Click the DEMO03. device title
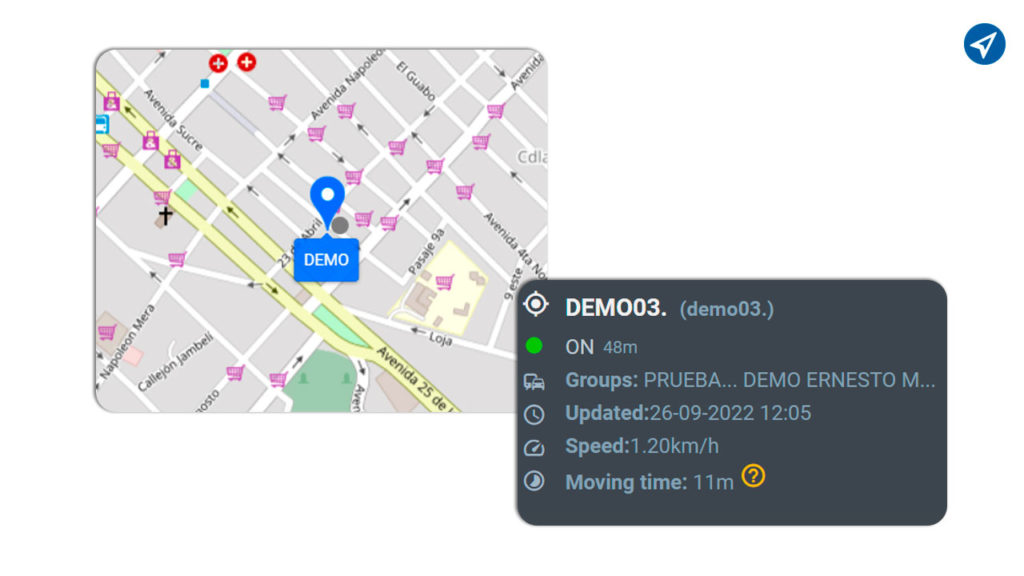The height and width of the screenshot is (576, 1024). coord(616,308)
